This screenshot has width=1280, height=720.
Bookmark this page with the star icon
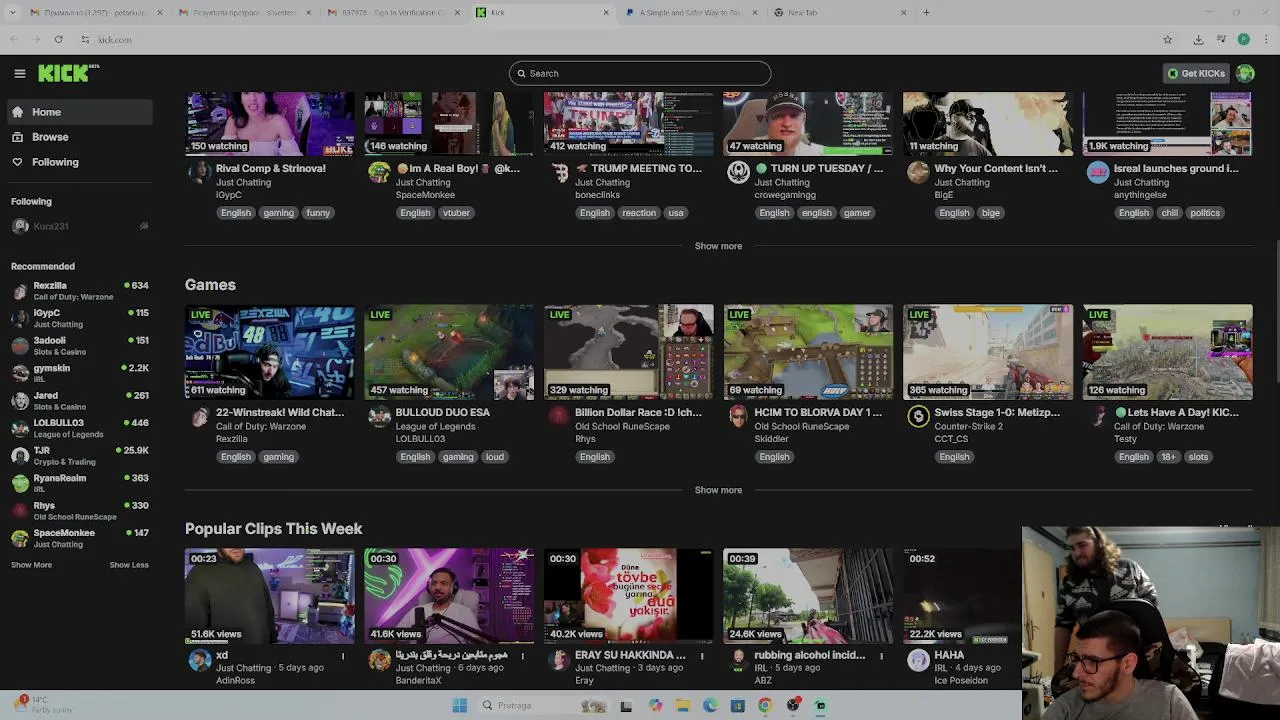coord(1167,40)
